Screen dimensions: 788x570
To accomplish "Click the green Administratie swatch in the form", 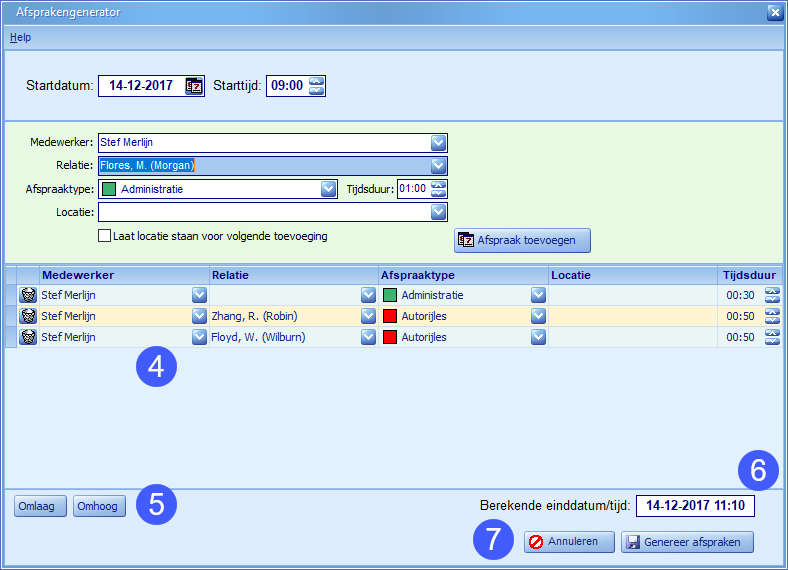I will pyautogui.click(x=109, y=189).
